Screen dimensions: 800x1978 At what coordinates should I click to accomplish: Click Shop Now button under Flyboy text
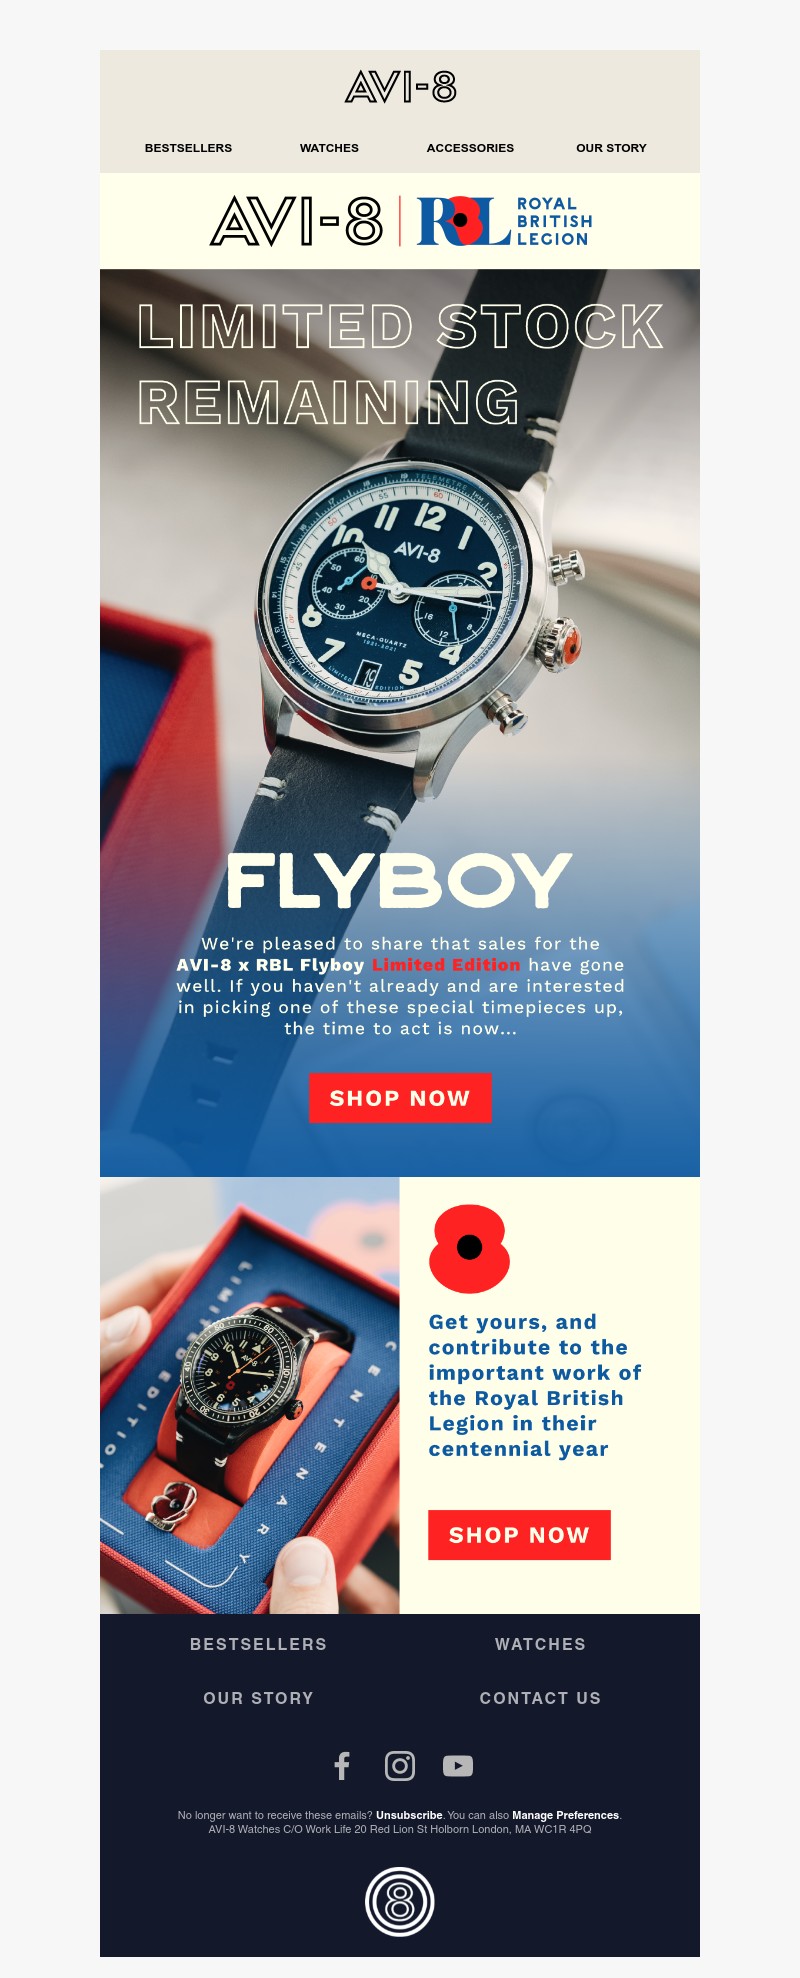[400, 1098]
